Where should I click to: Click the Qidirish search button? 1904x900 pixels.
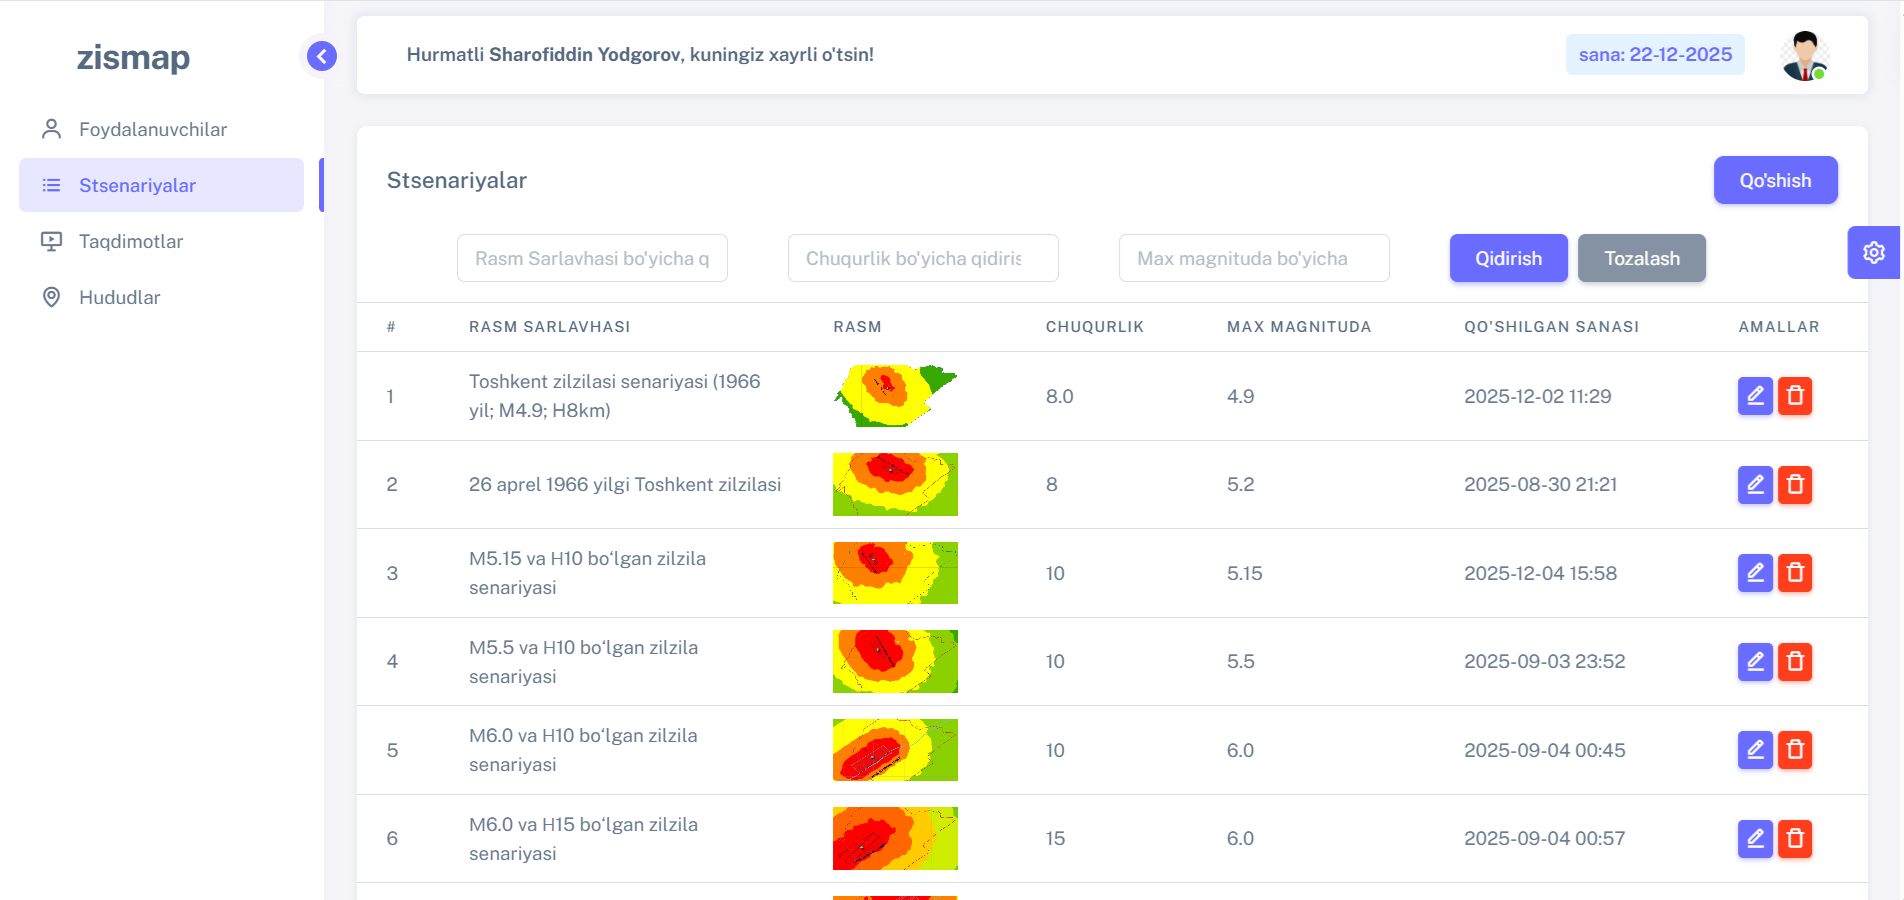click(1508, 258)
